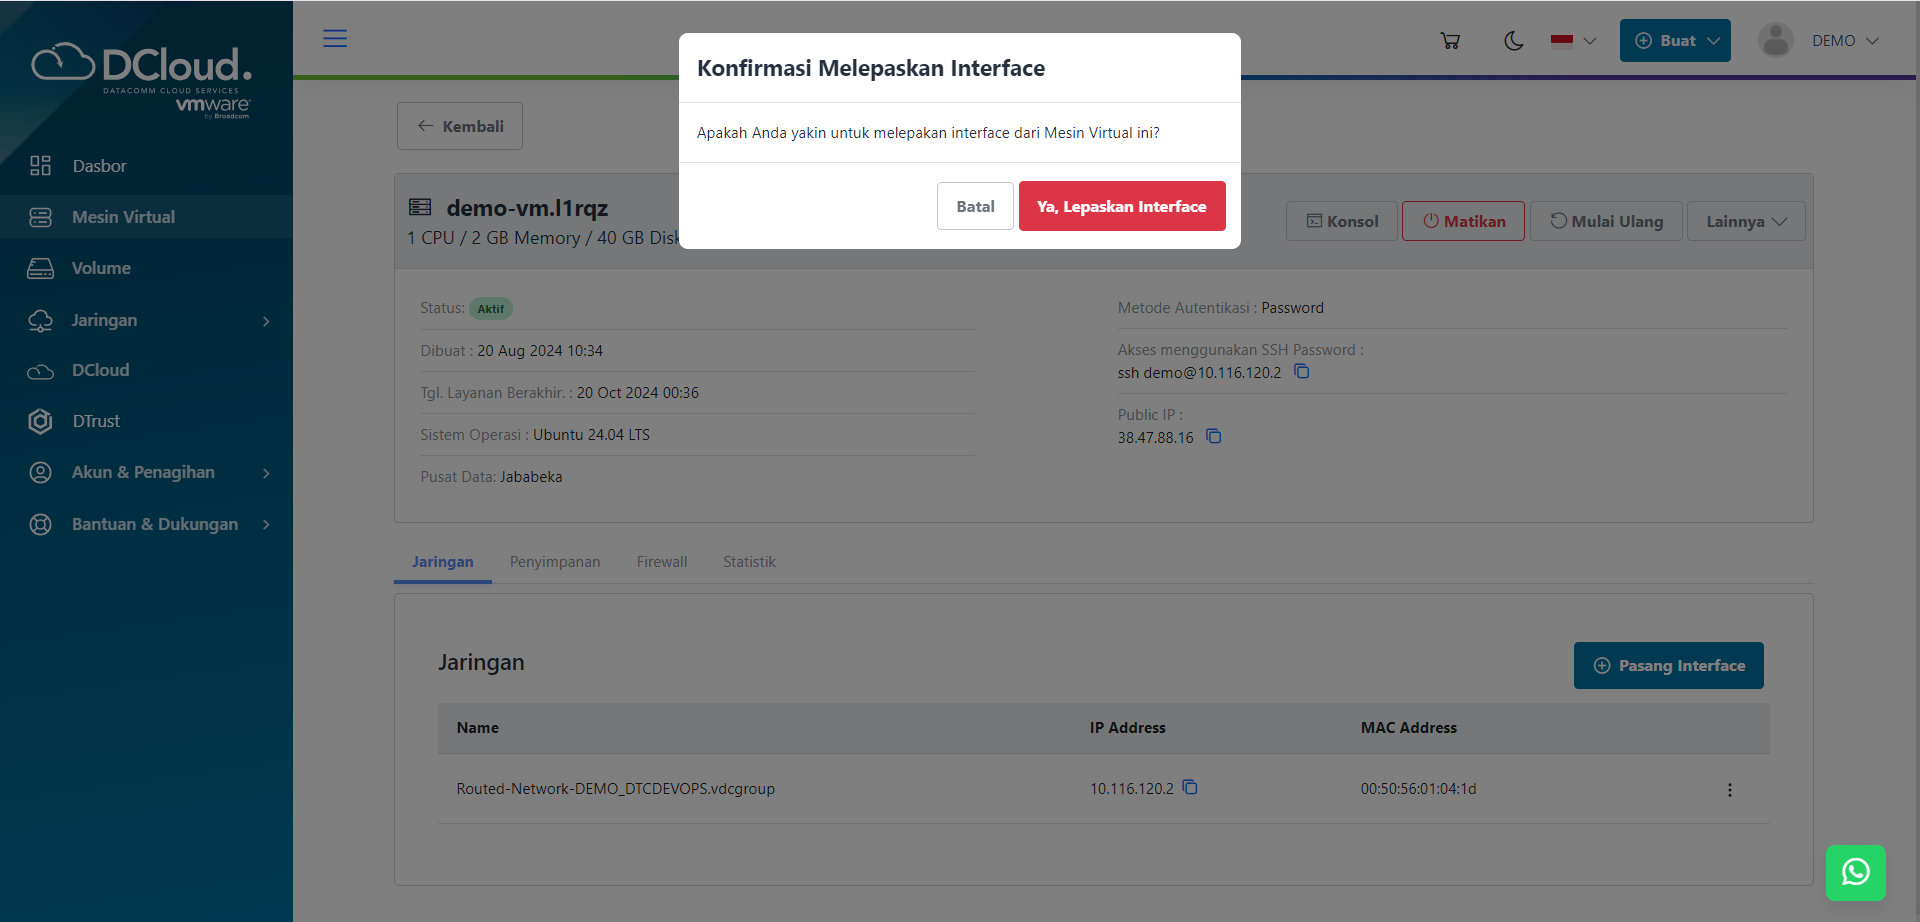Open the WhatsApp chat bubble
The image size is (1920, 922).
pos(1856,872)
